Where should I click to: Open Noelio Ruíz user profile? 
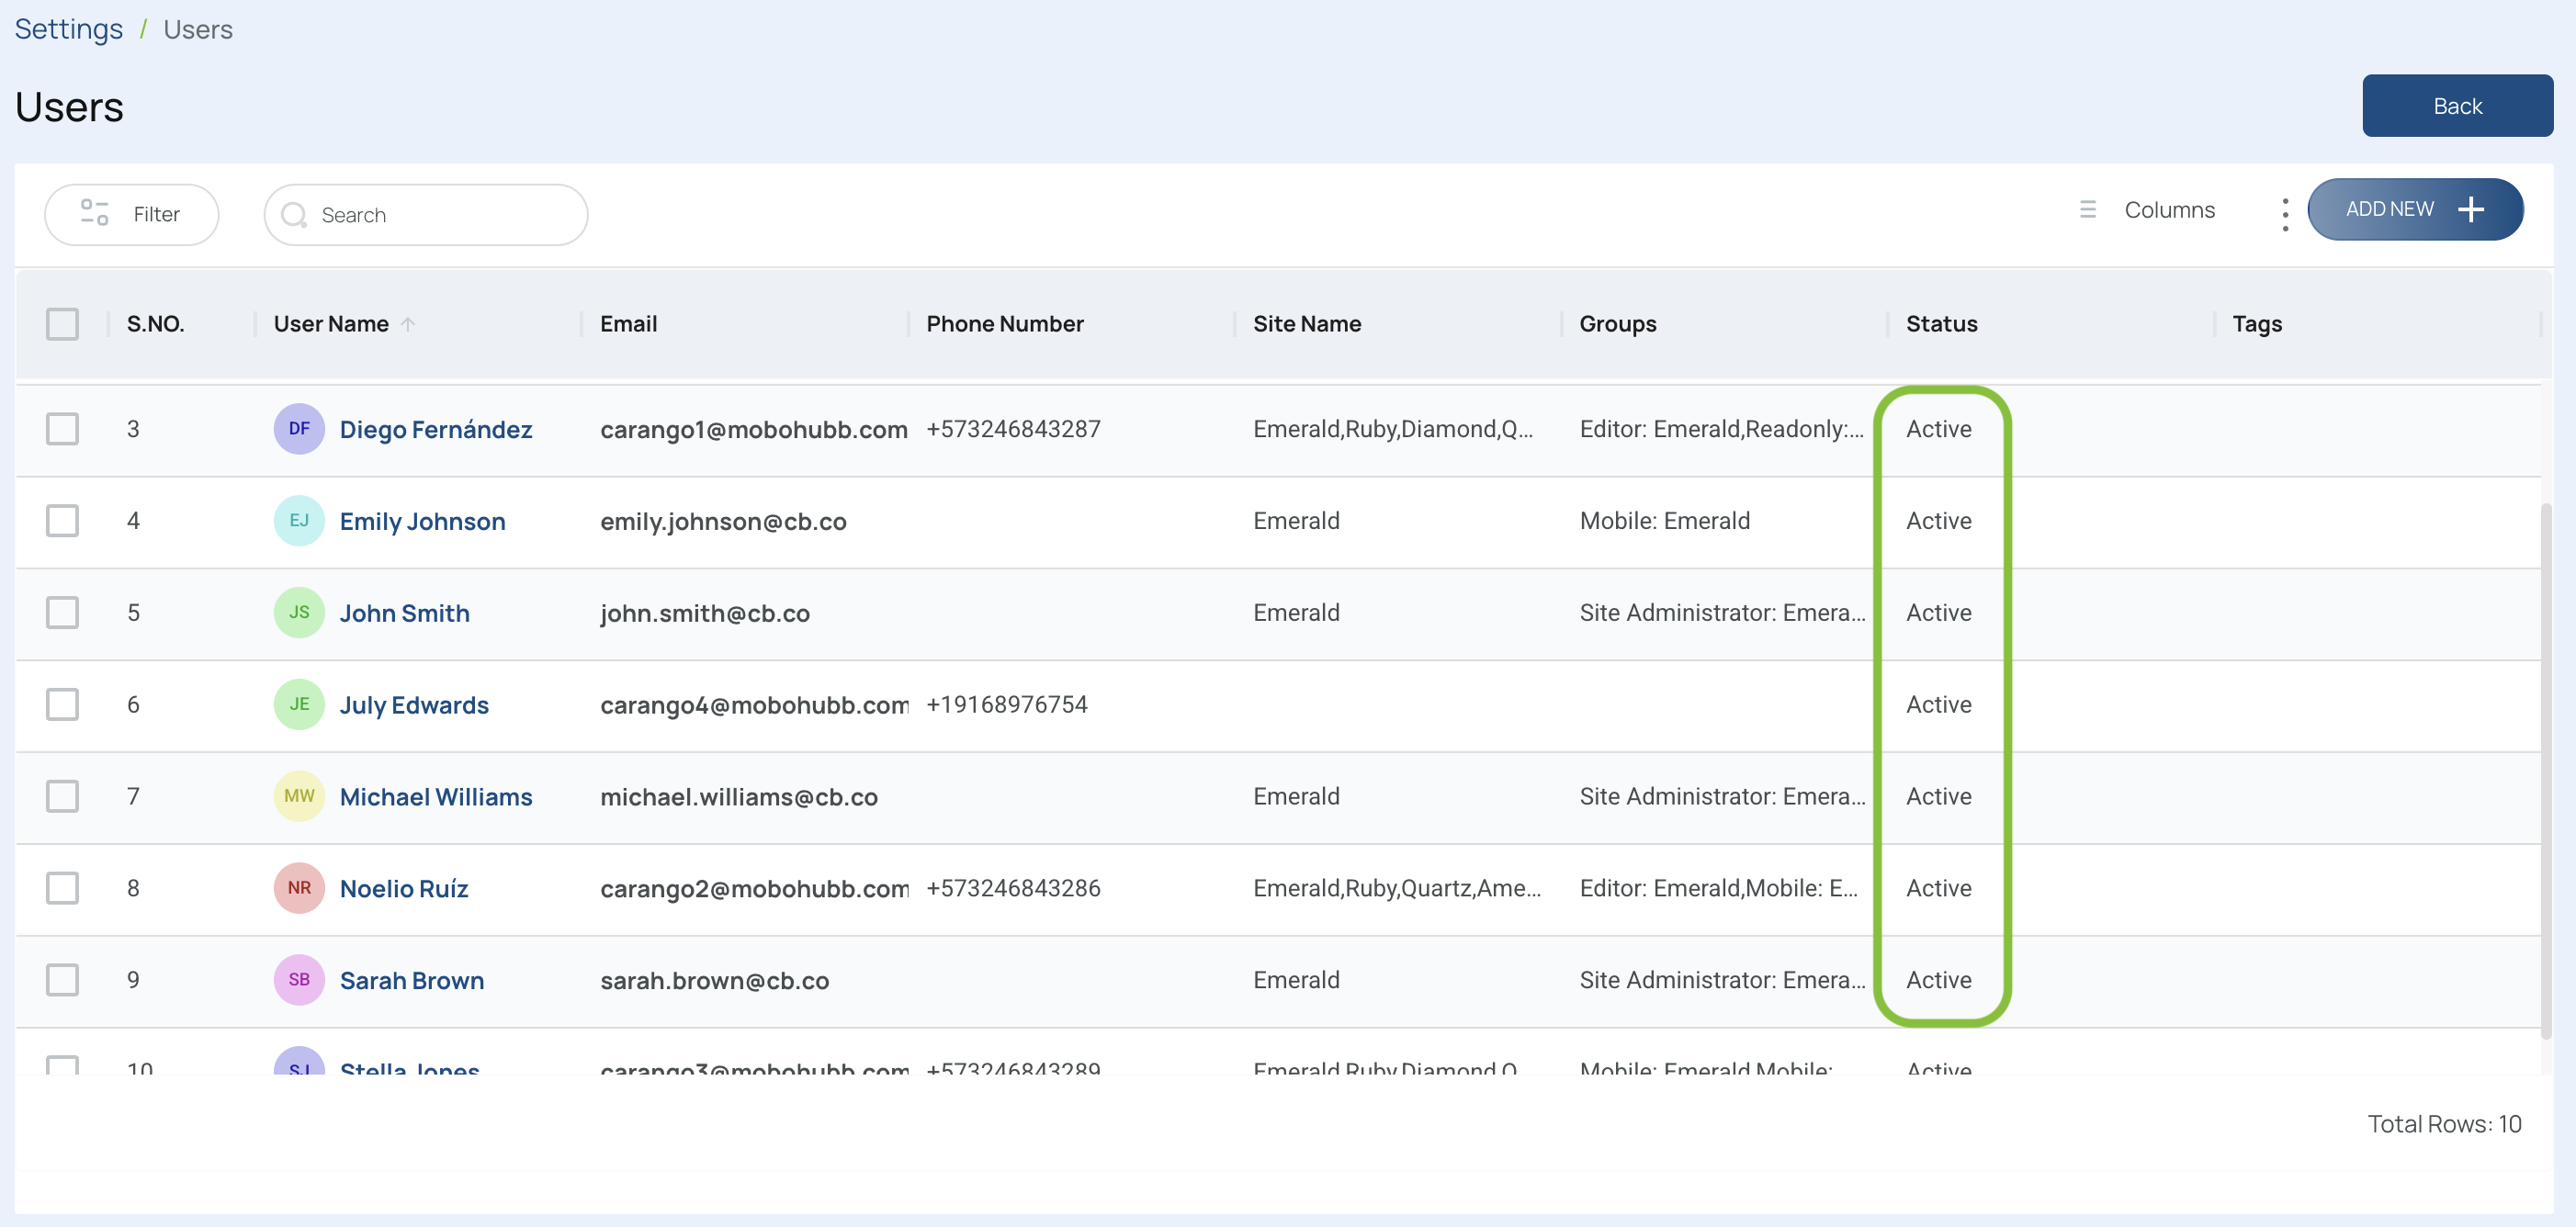(x=404, y=888)
